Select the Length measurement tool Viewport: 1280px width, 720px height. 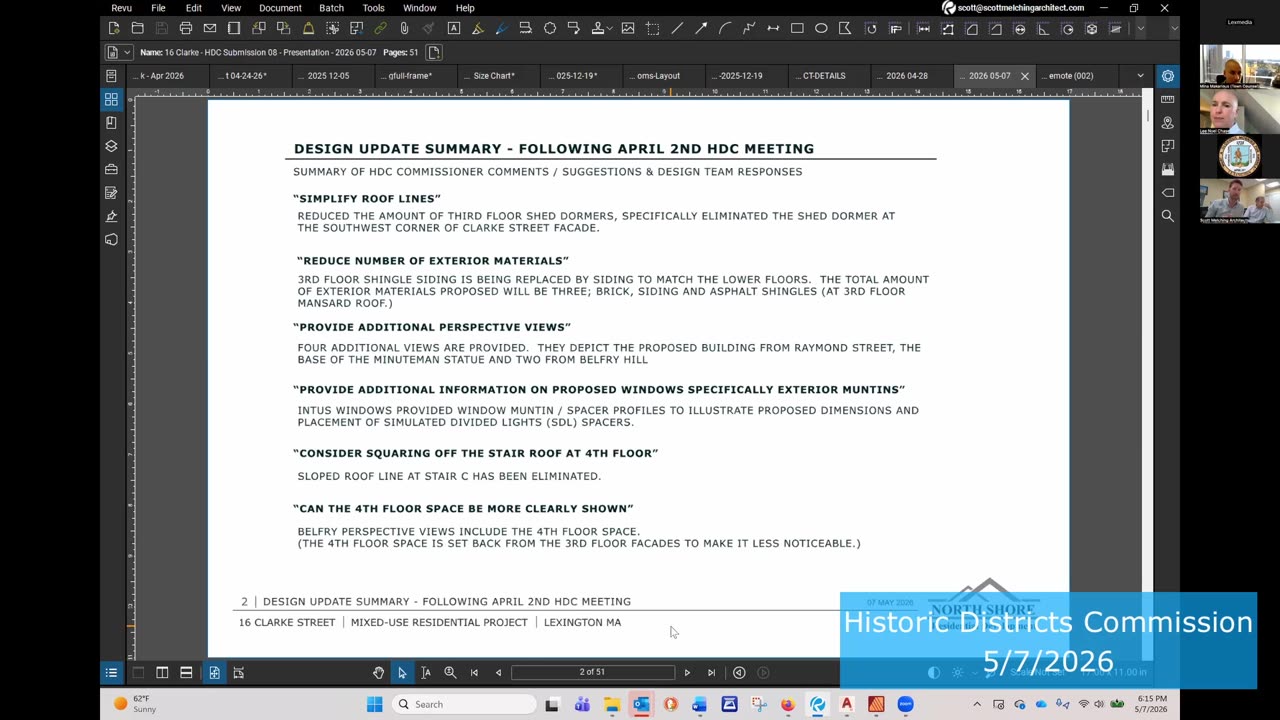[924, 28]
